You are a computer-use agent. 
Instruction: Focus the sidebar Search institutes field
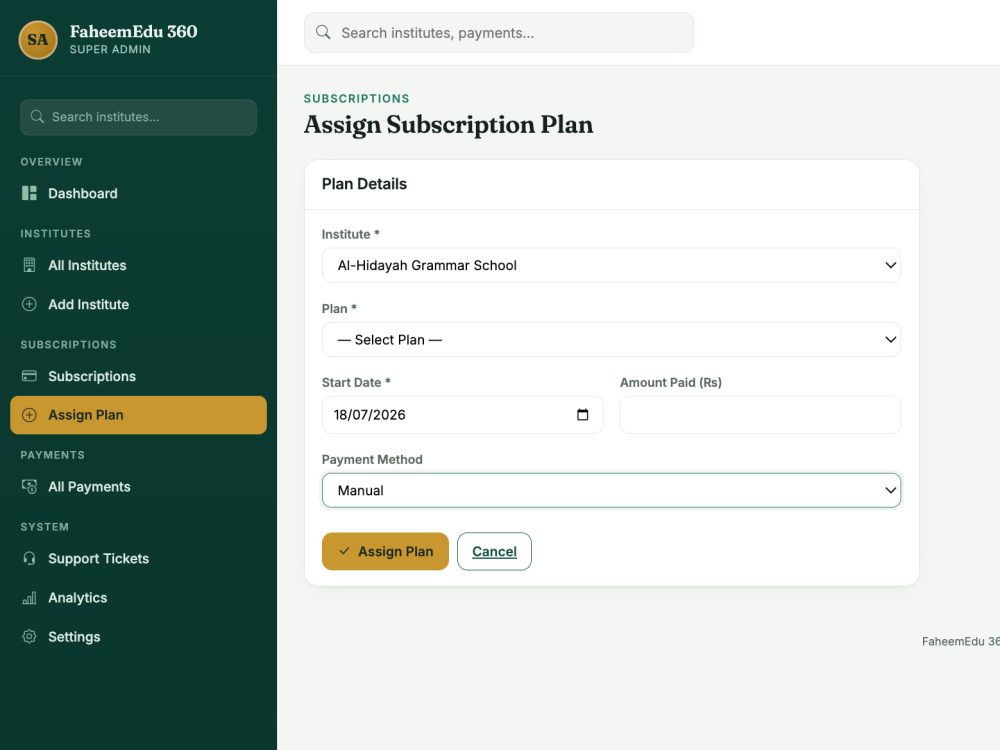point(138,117)
